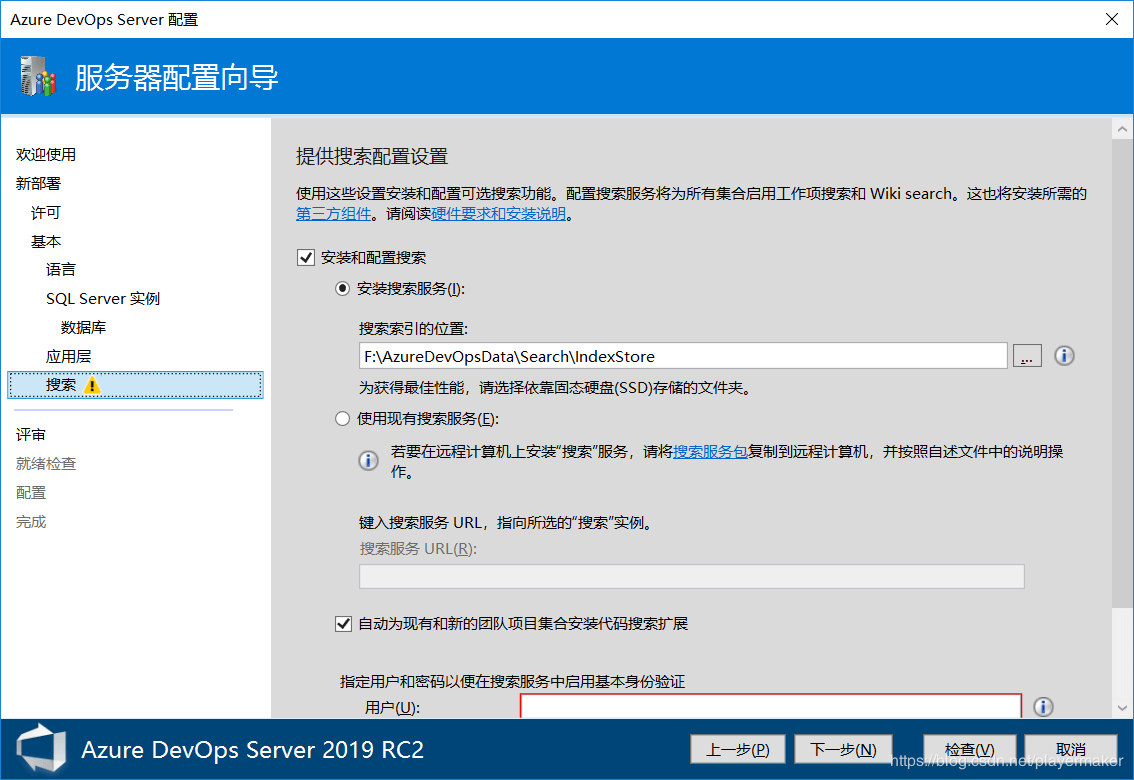Close the Azure DevOps Server configuration window

pyautogui.click(x=1112, y=19)
